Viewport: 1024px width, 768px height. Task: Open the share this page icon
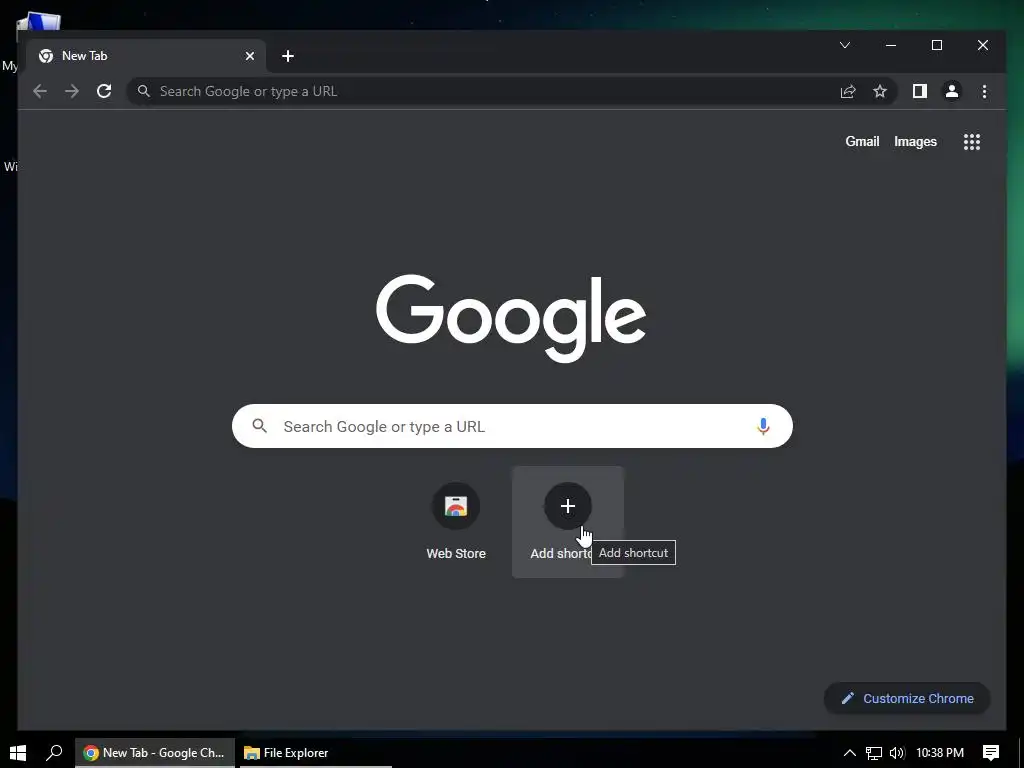coord(848,91)
